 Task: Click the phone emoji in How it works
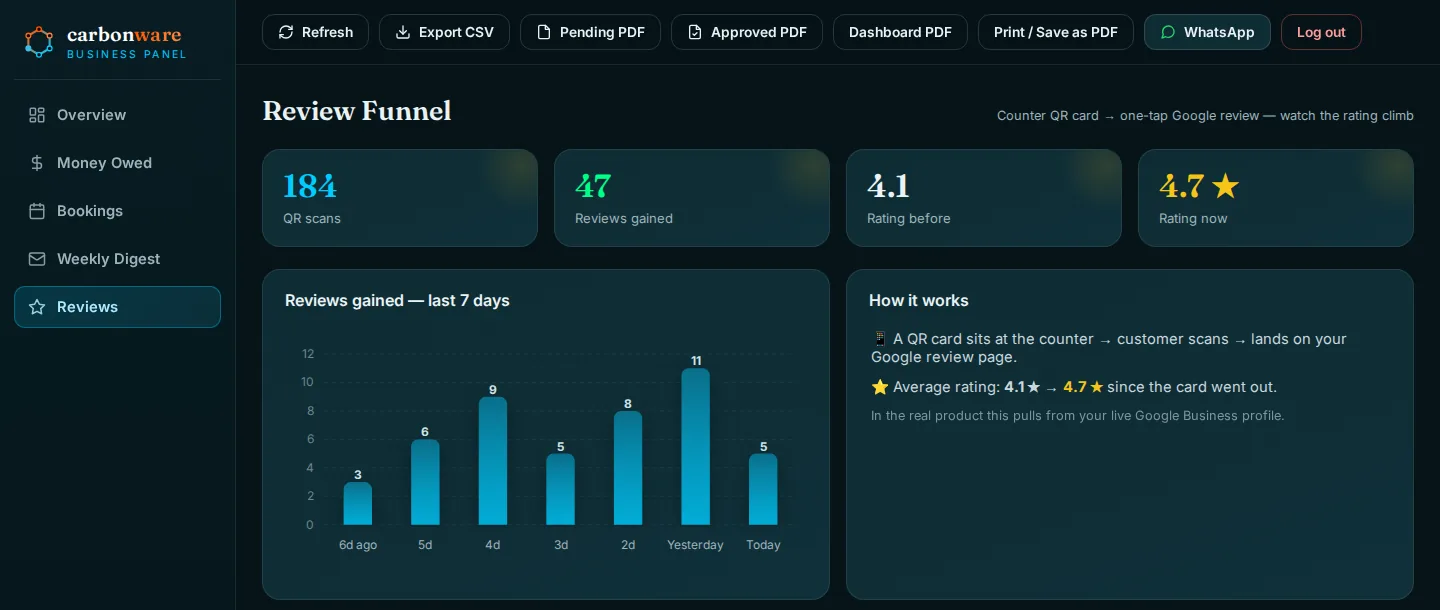[880, 339]
